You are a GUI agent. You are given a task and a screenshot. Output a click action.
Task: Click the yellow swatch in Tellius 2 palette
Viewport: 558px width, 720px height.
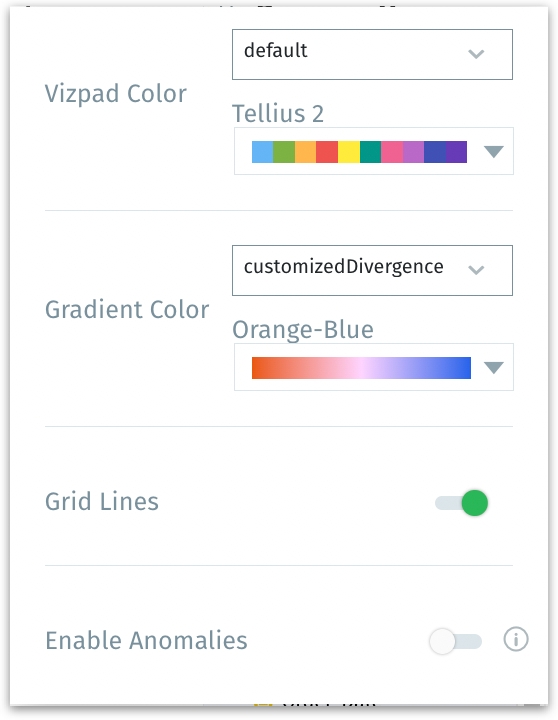tap(349, 152)
